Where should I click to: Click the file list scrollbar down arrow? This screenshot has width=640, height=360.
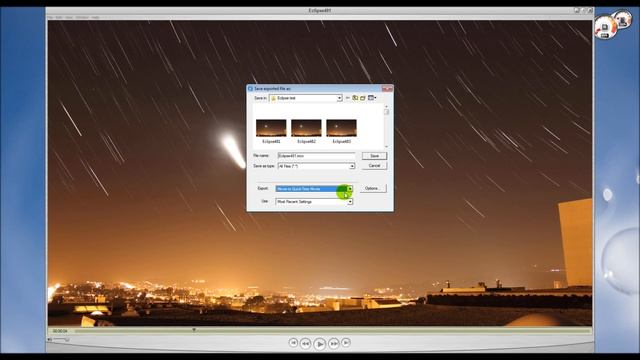coord(386,146)
